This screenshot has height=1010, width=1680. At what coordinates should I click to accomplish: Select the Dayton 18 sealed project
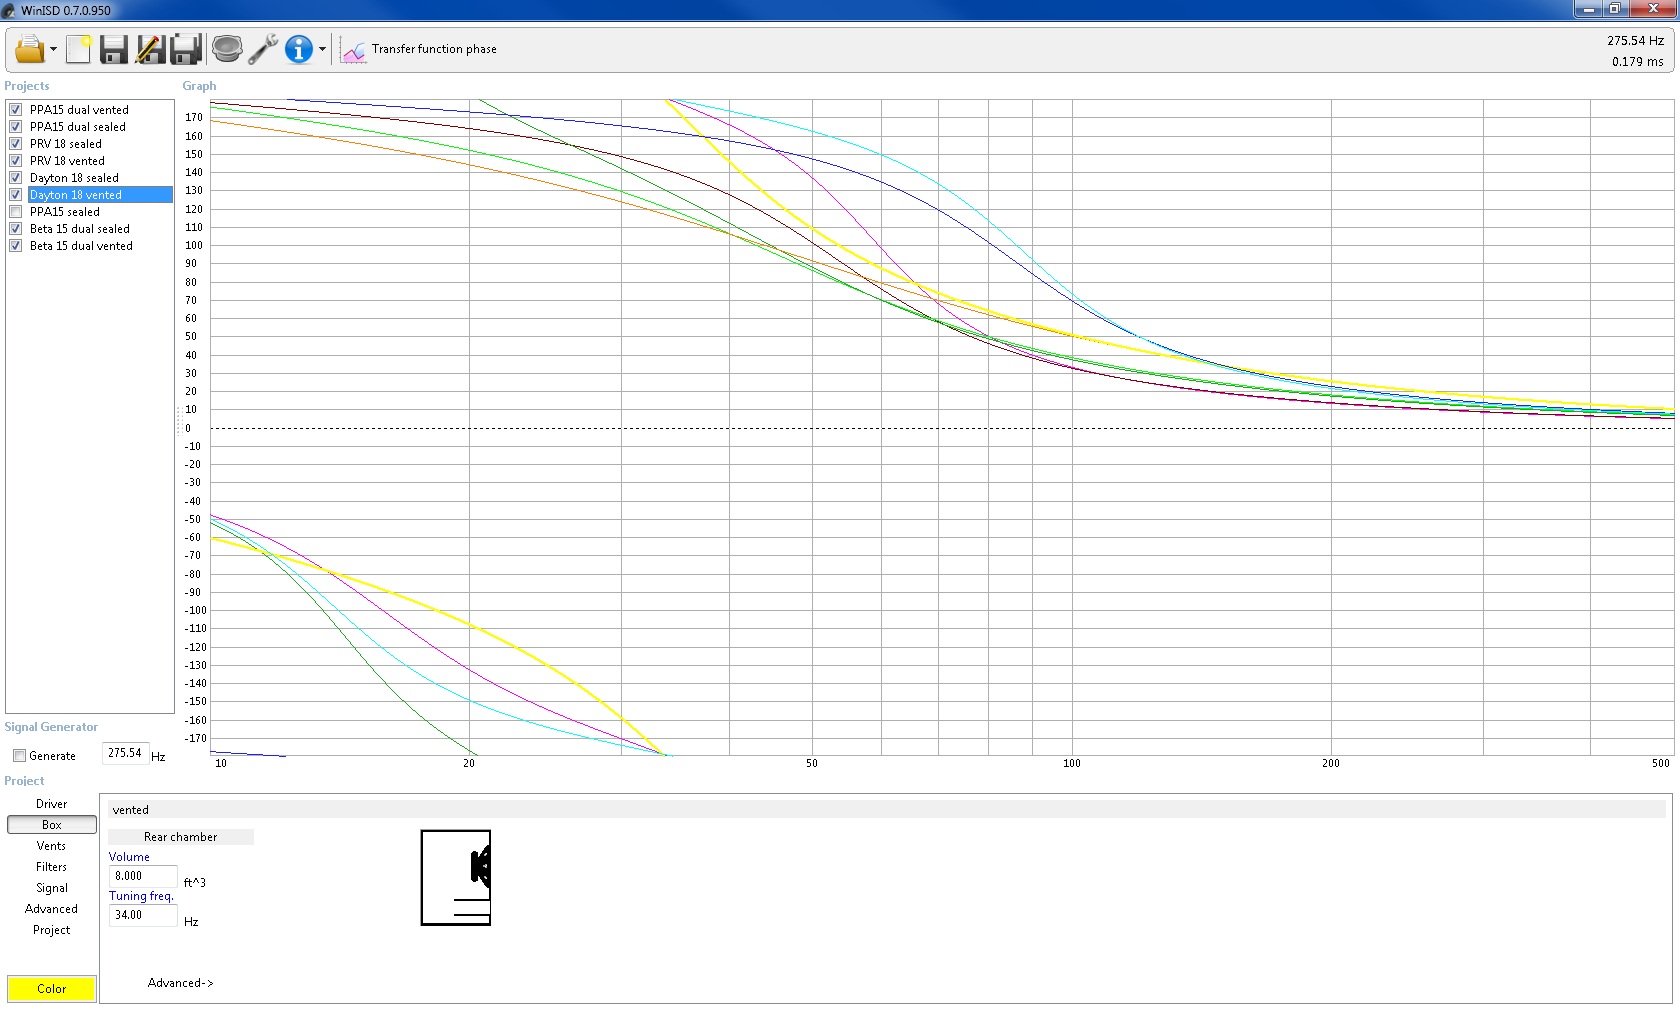coord(74,178)
